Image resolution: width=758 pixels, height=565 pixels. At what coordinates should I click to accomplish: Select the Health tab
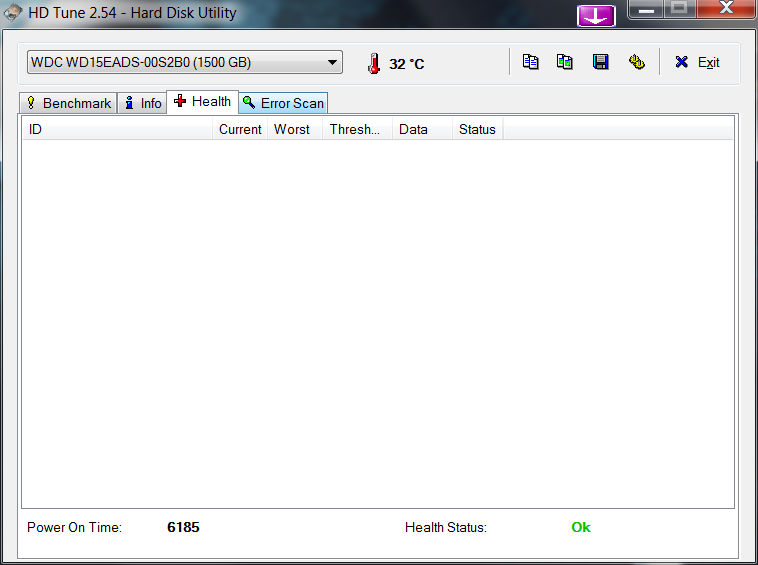[203, 101]
